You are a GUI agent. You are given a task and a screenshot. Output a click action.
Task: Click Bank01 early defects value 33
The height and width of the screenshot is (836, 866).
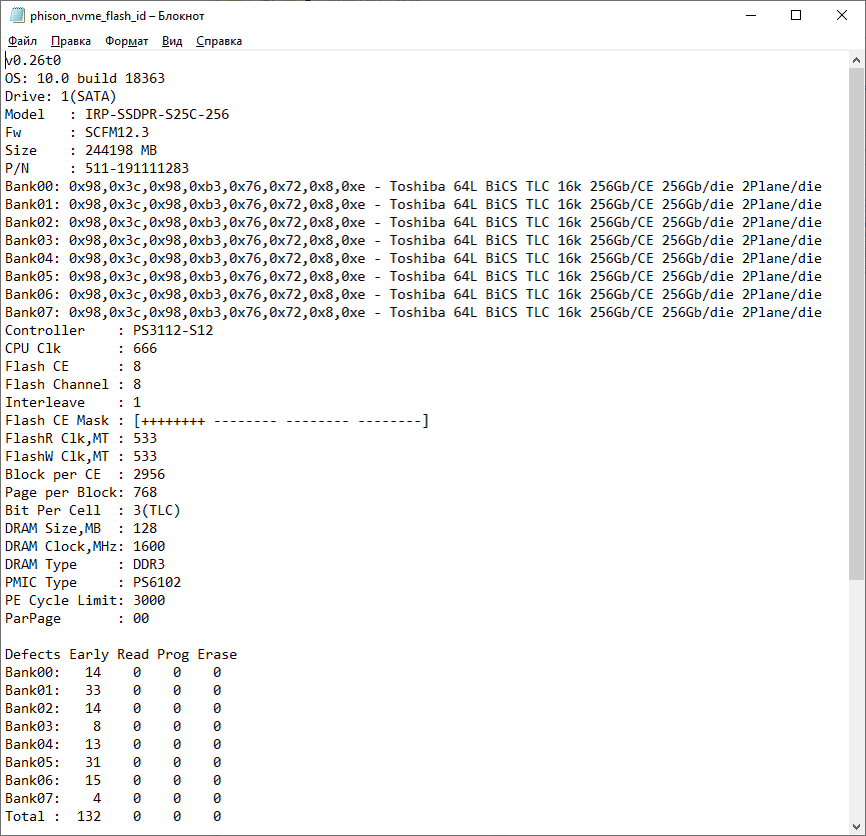point(93,691)
